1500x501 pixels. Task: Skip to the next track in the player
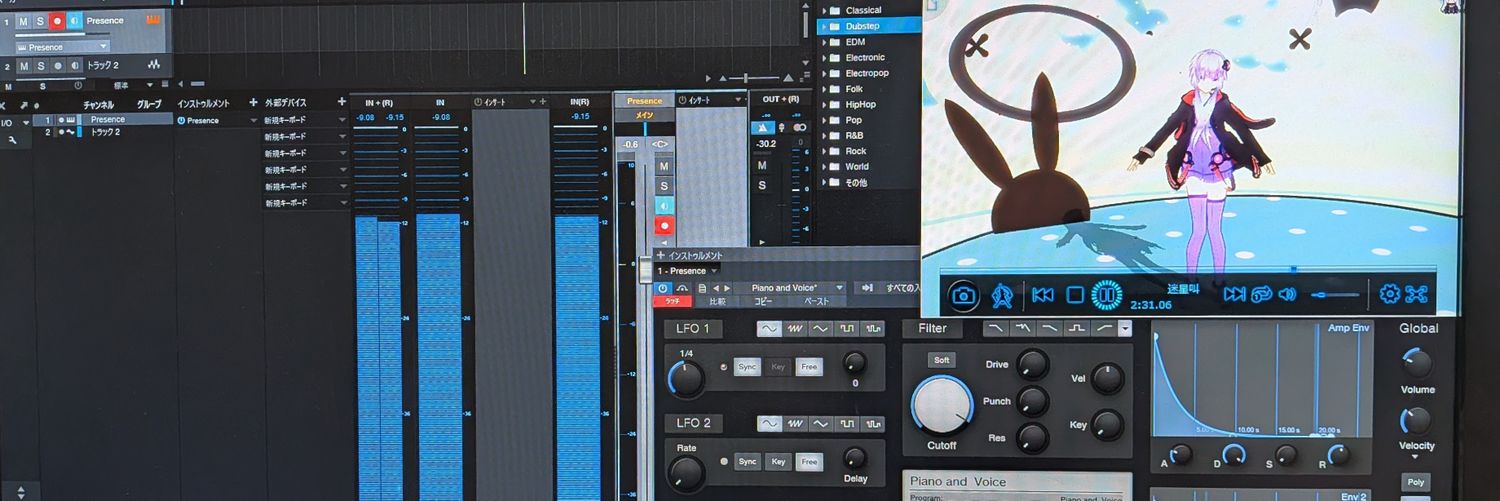tap(1234, 294)
